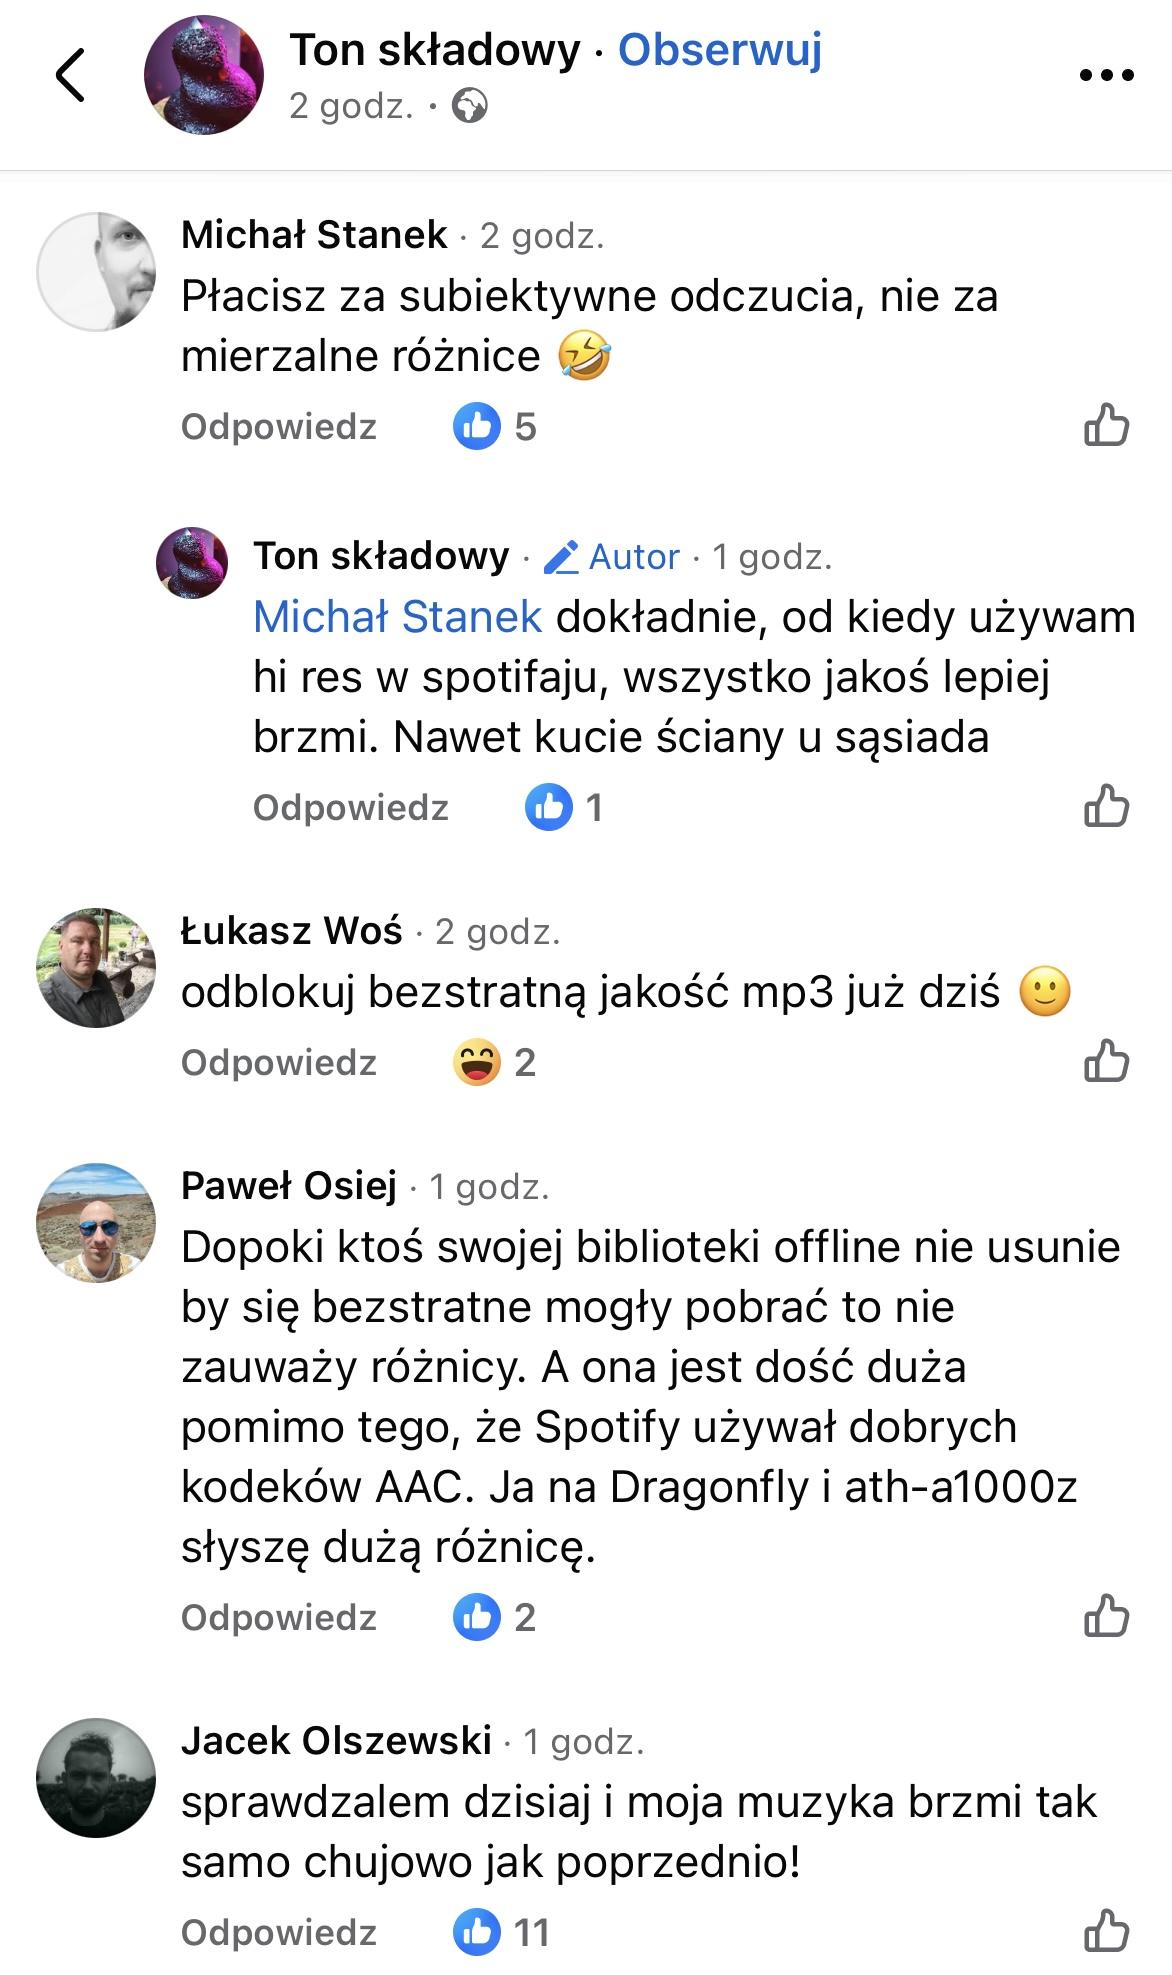Open Jacek Olszewski's profile name
Image resolution: width=1172 pixels, height=1975 pixels.
pos(336,1741)
